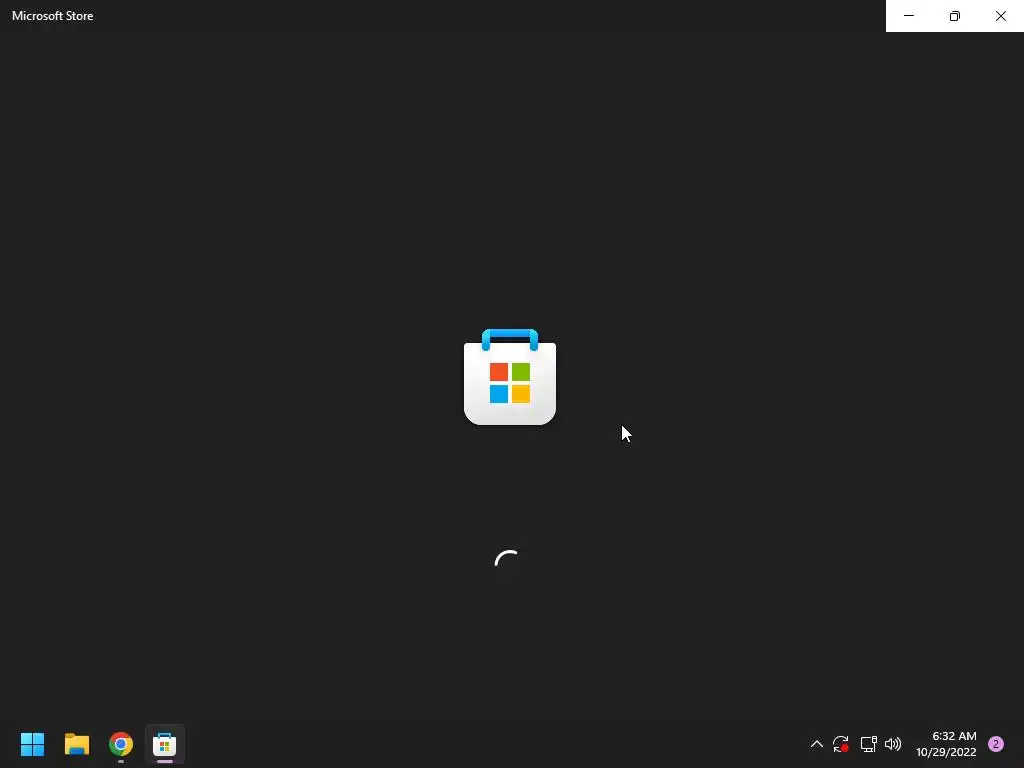Click the Microsoft Store splash logo
1024x768 pixels.
(x=510, y=377)
